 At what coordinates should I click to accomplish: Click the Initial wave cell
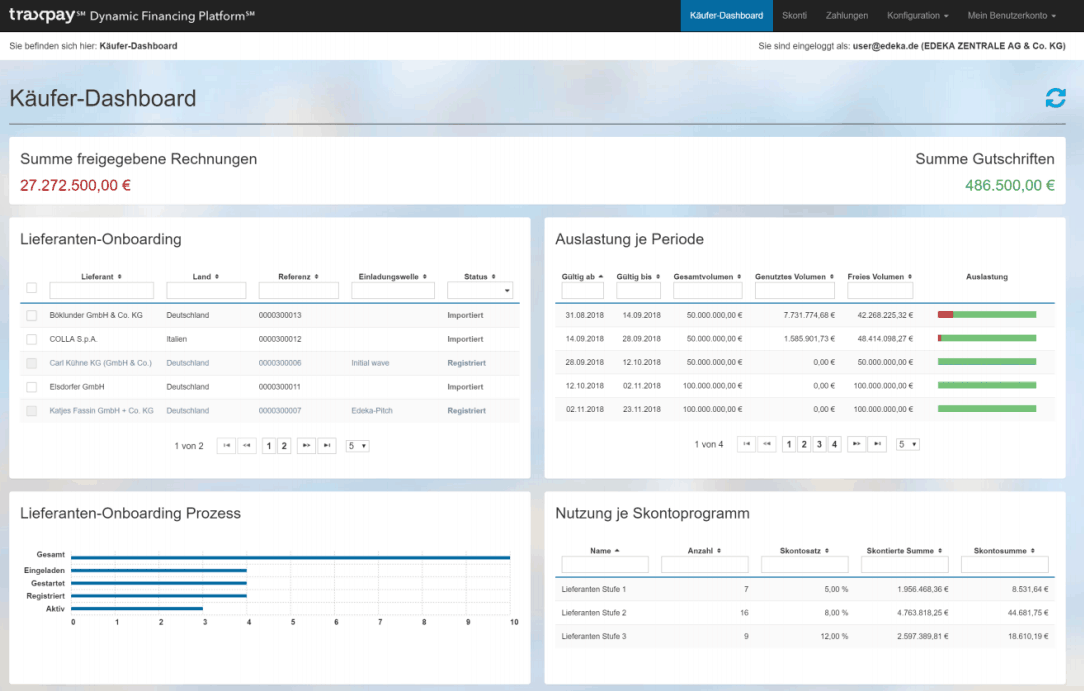[x=371, y=363]
